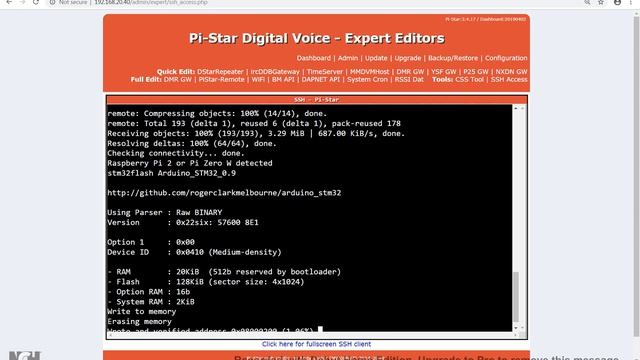Viewport: 640px width, 360px height.
Task: Click the address bar URL field
Action: 151,2
